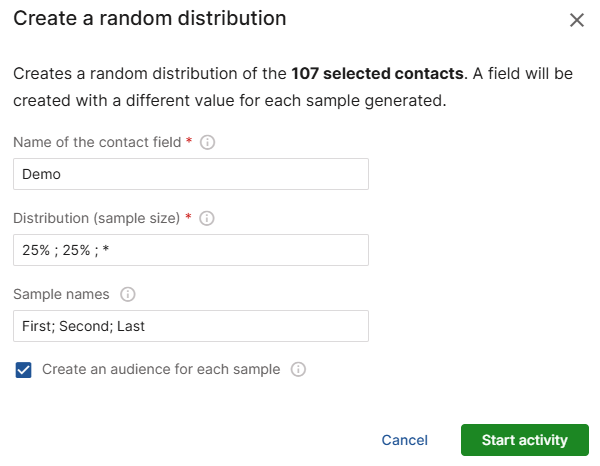
Task: Cancel the random distribution creation
Action: pyautogui.click(x=404, y=440)
